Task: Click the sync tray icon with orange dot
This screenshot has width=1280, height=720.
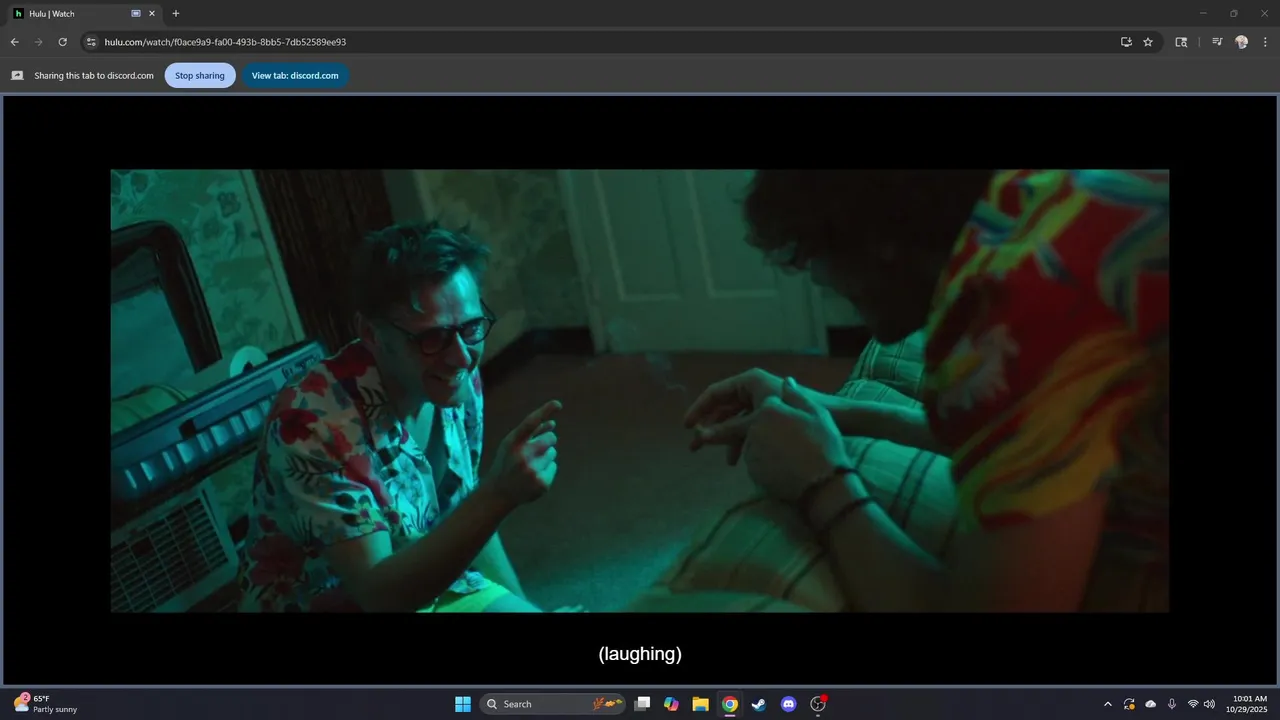Action: click(x=1129, y=704)
